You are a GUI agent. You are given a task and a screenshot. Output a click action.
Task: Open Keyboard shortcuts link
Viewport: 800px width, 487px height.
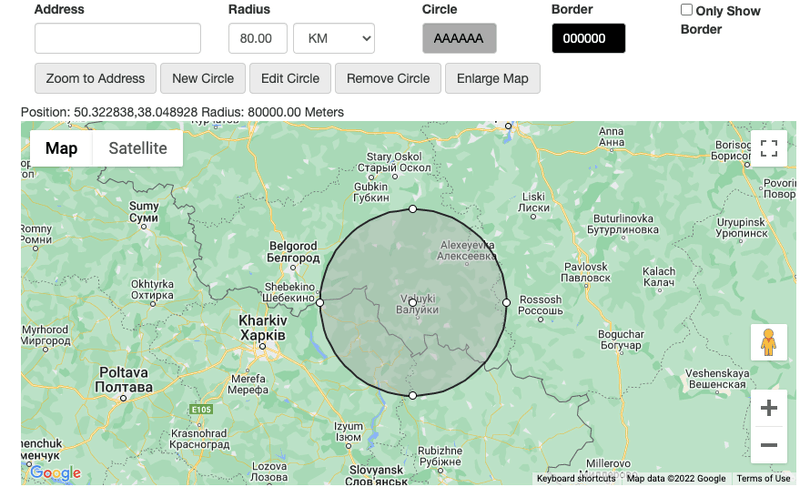(576, 478)
